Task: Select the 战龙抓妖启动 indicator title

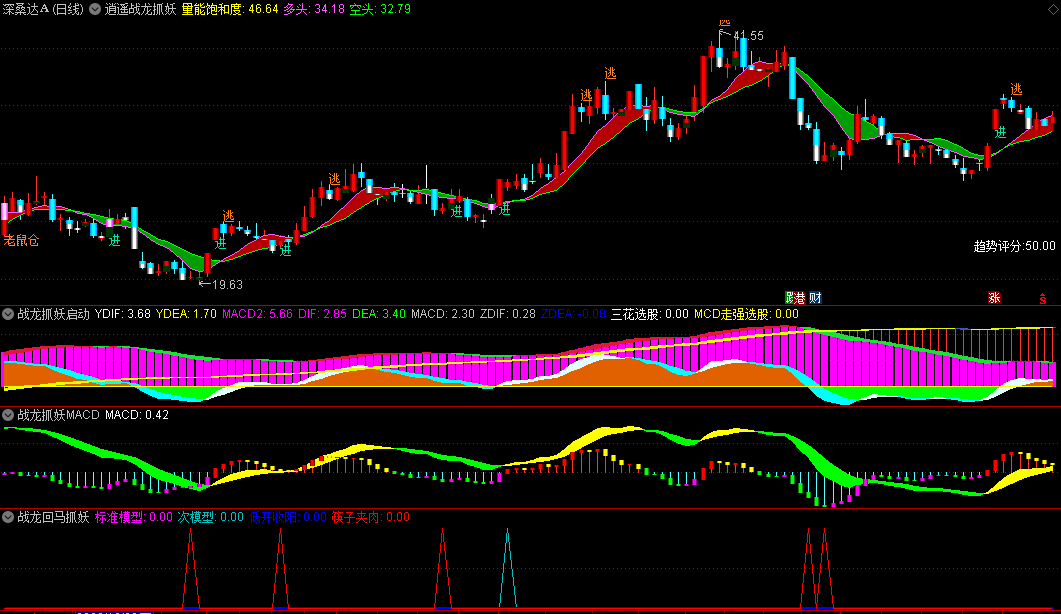Action: [x=53, y=314]
